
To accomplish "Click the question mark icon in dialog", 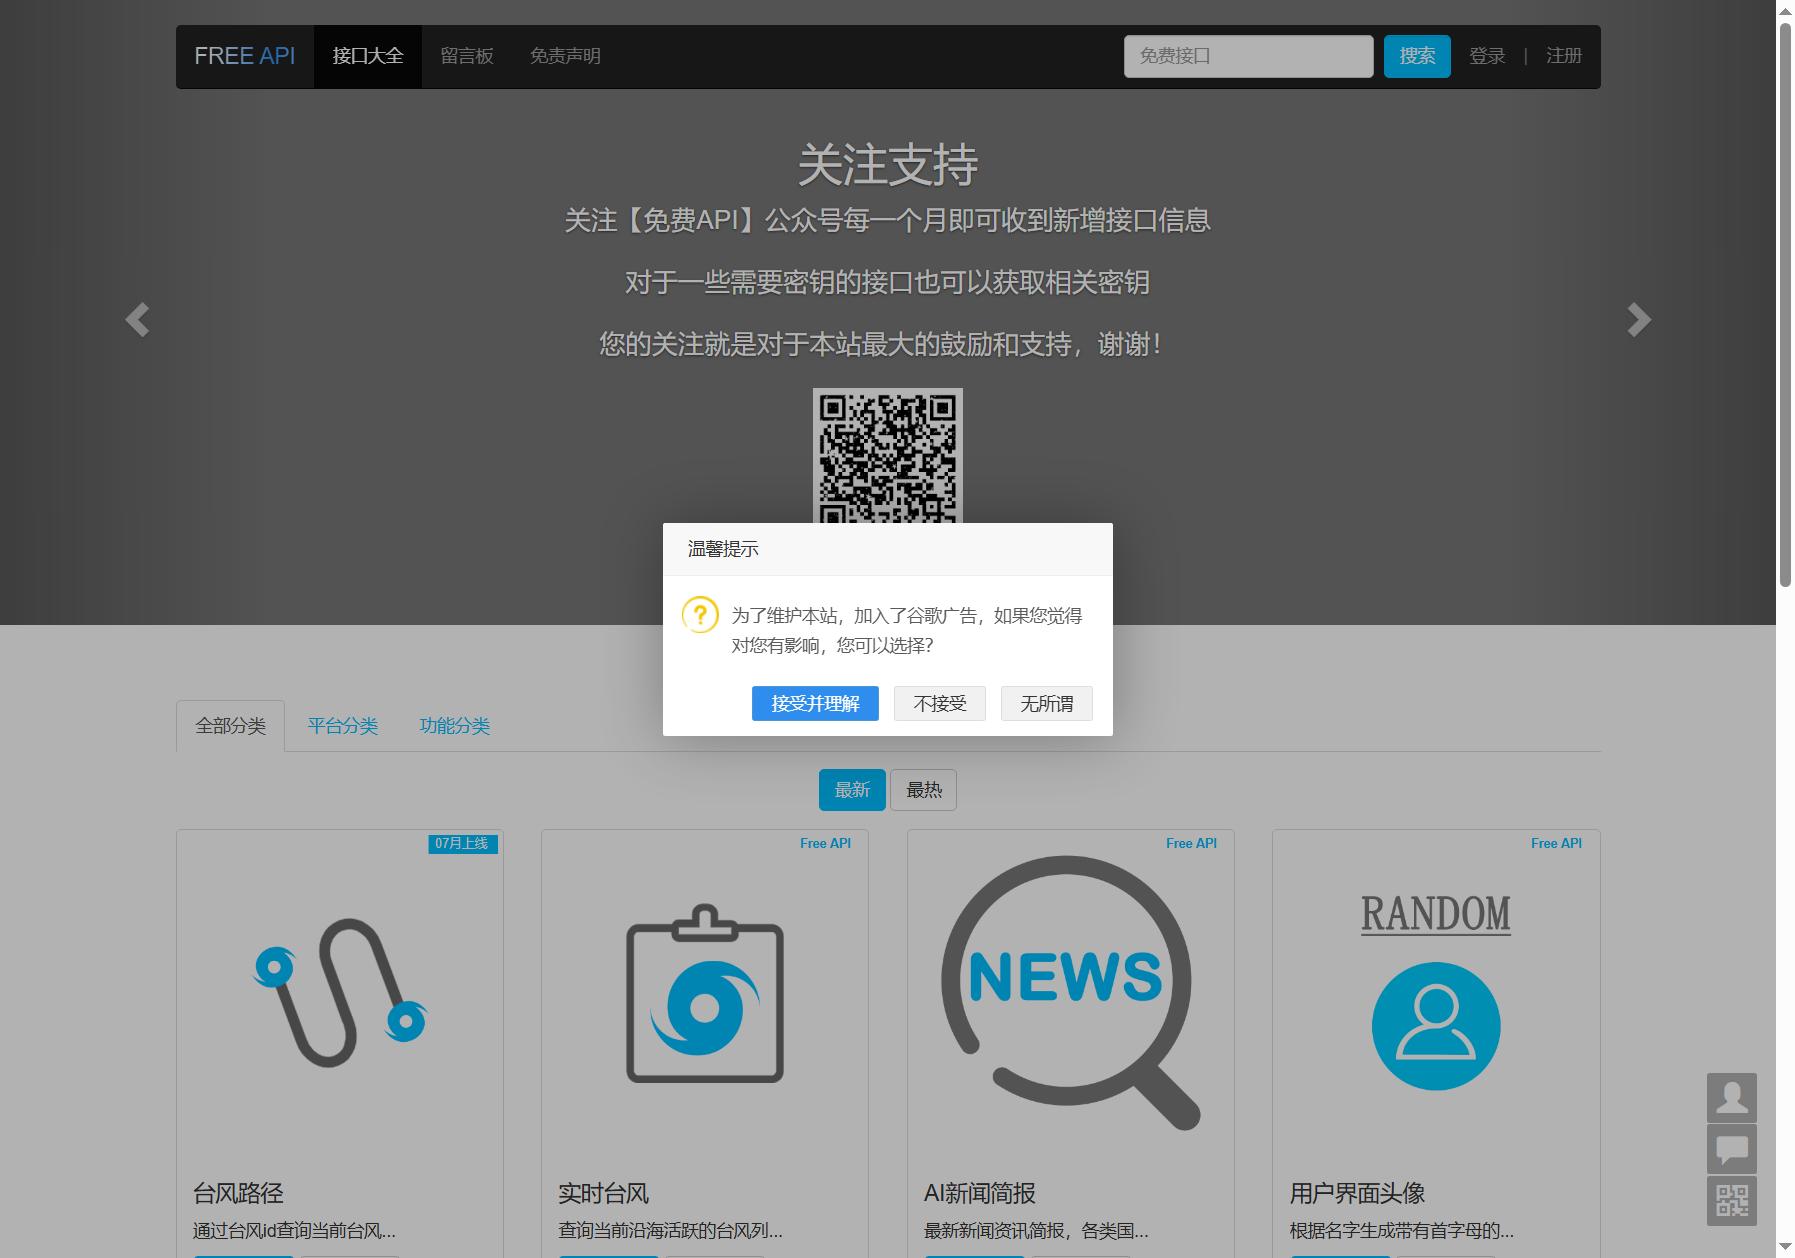I will coord(700,614).
